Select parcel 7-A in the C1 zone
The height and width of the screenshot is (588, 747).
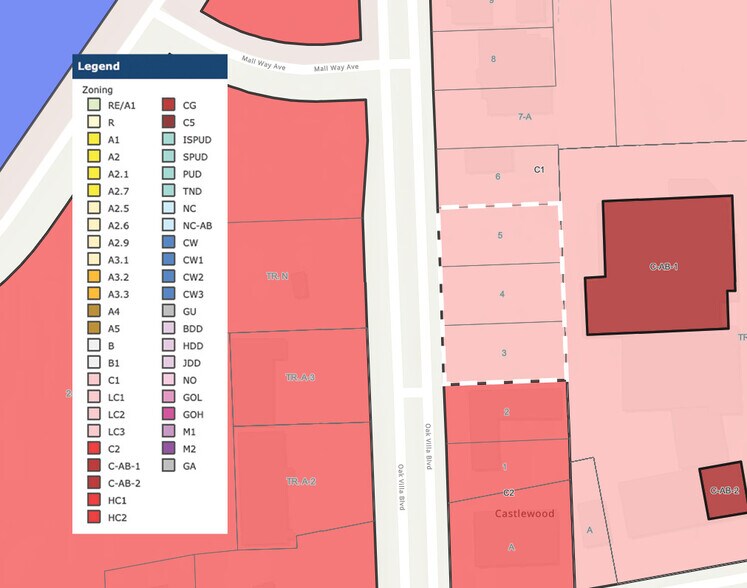tap(525, 117)
